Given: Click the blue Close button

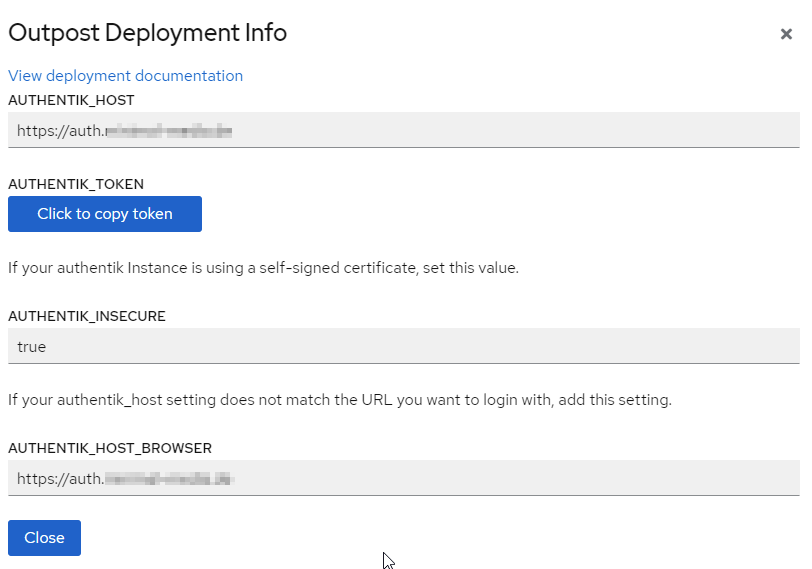Looking at the screenshot, I should click(x=45, y=538).
